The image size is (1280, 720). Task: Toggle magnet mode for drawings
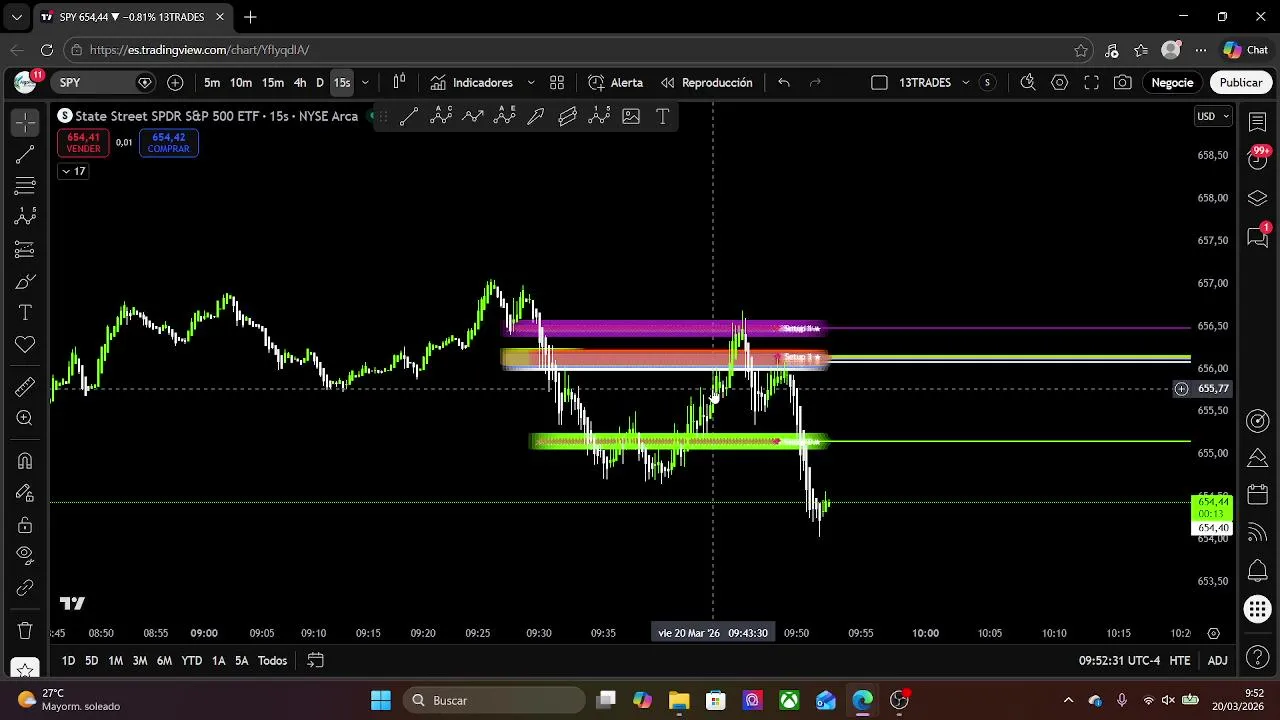click(x=25, y=461)
